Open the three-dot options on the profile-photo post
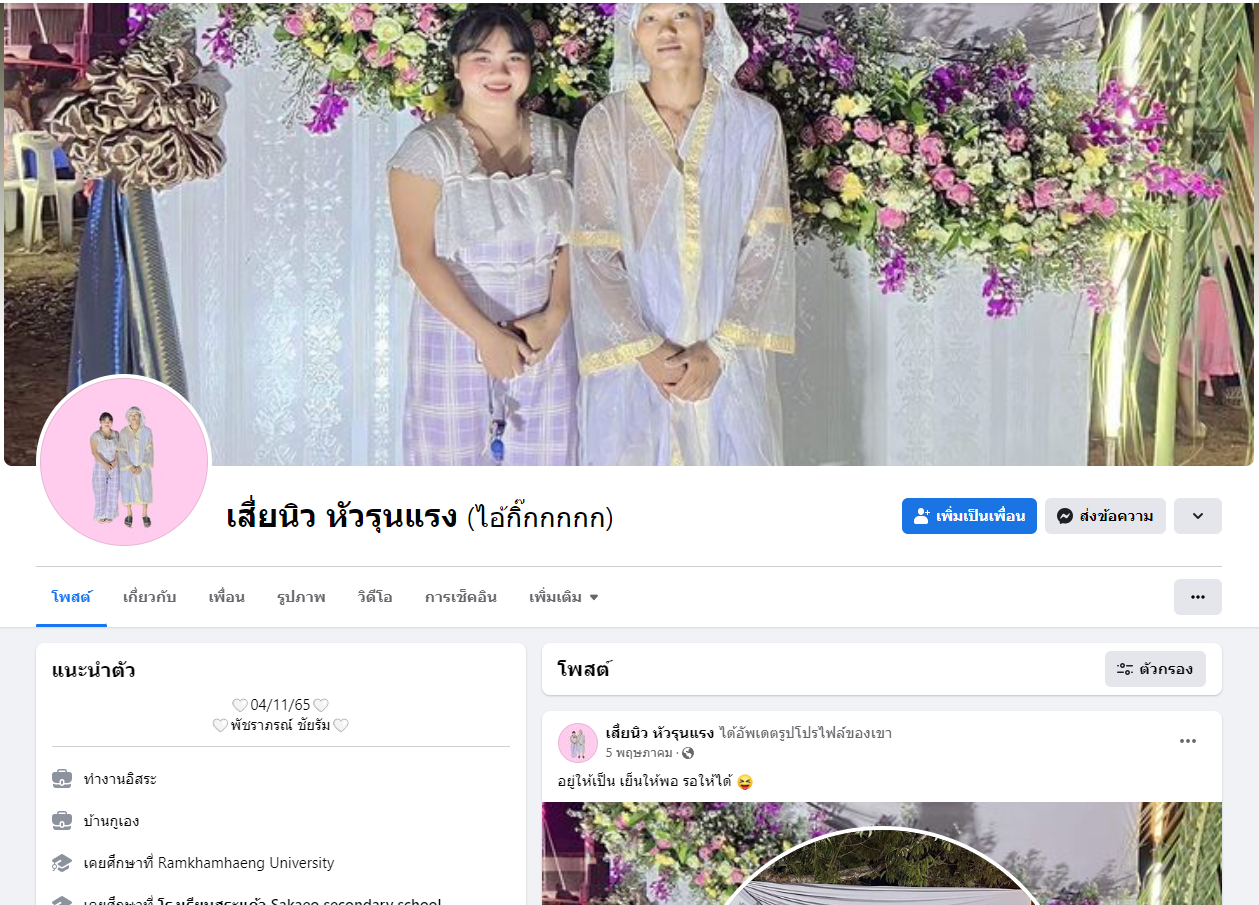The height and width of the screenshot is (905, 1259). click(x=1188, y=741)
